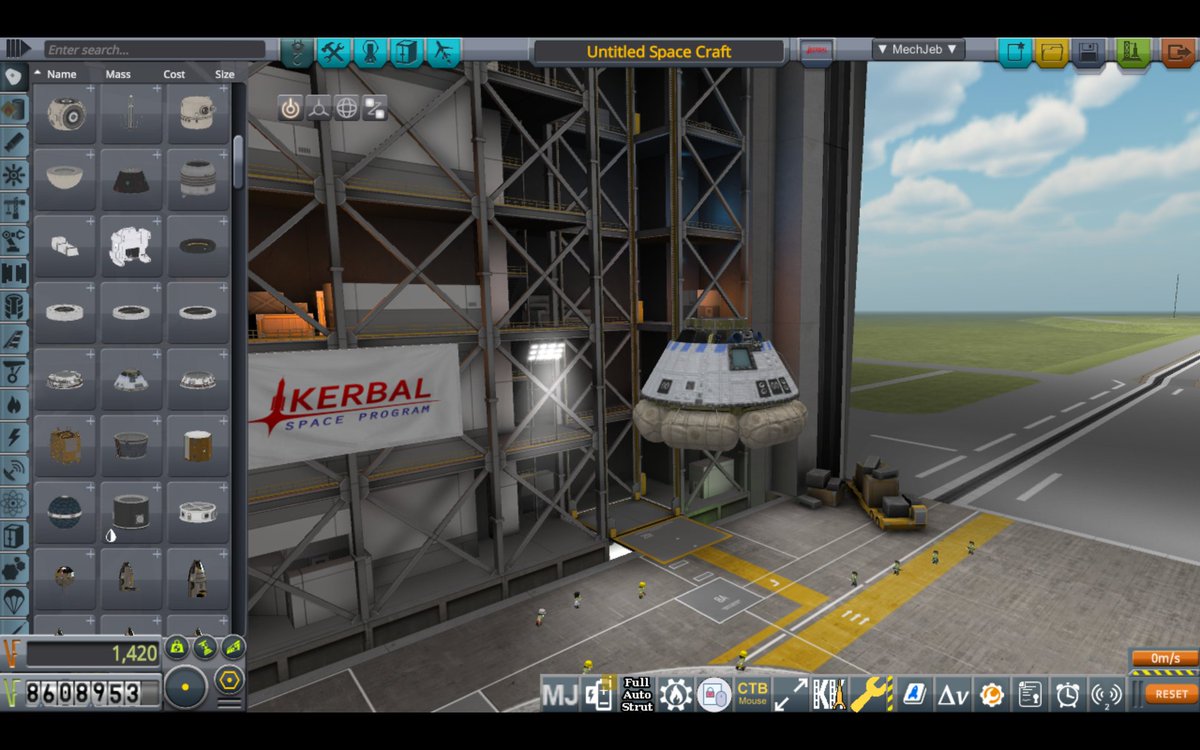Viewport: 1200px width, 750px height.
Task: Open the signal waves toolbar icon
Action: pos(1106,693)
